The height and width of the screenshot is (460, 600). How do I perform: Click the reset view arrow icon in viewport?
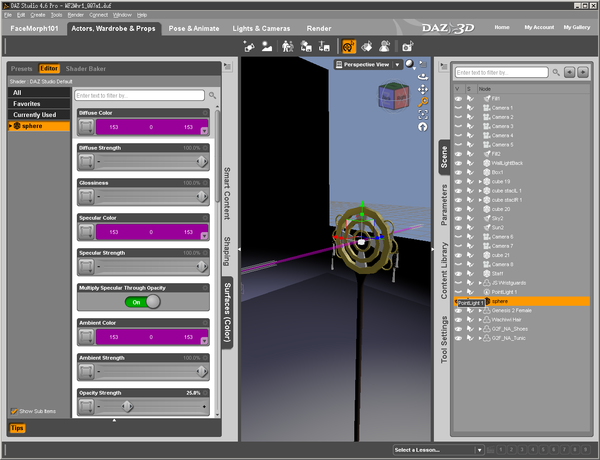pos(423,127)
